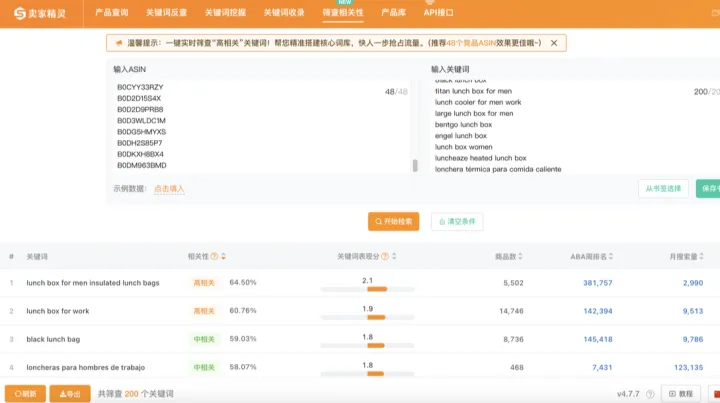Click the megaphone icon in the tip banner
The height and width of the screenshot is (403, 720).
[118, 43]
